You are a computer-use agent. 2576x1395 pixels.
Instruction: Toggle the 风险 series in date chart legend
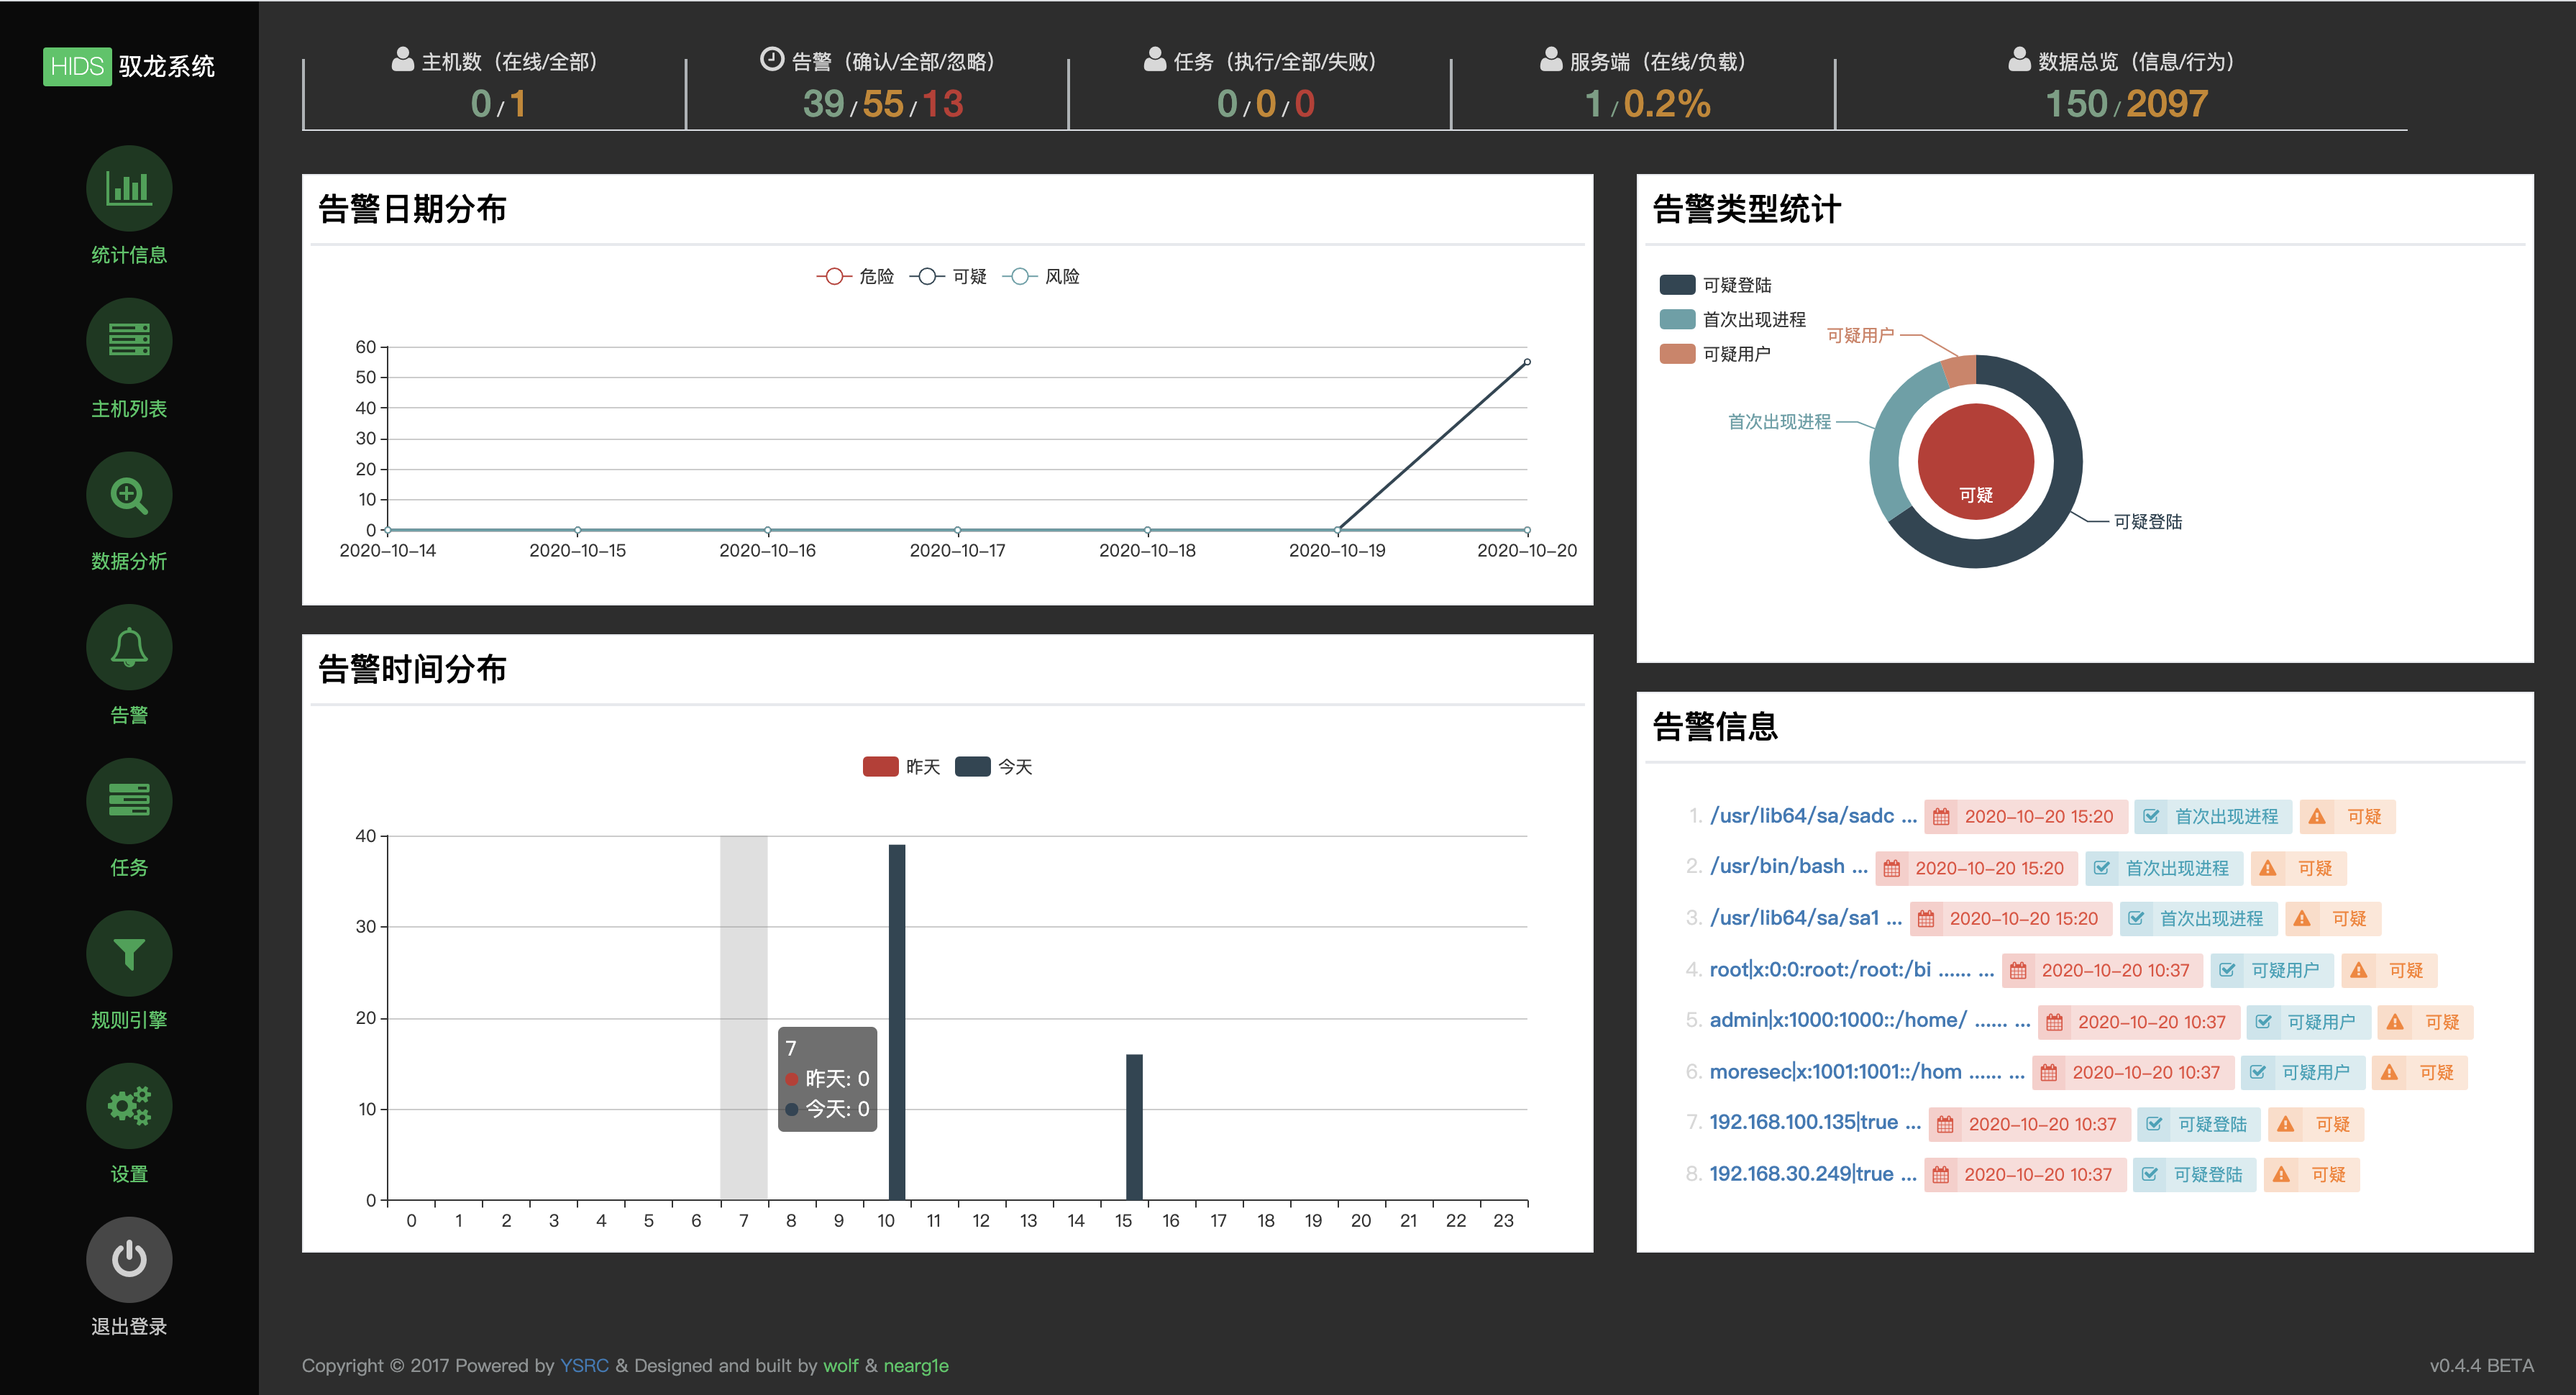click(1041, 276)
